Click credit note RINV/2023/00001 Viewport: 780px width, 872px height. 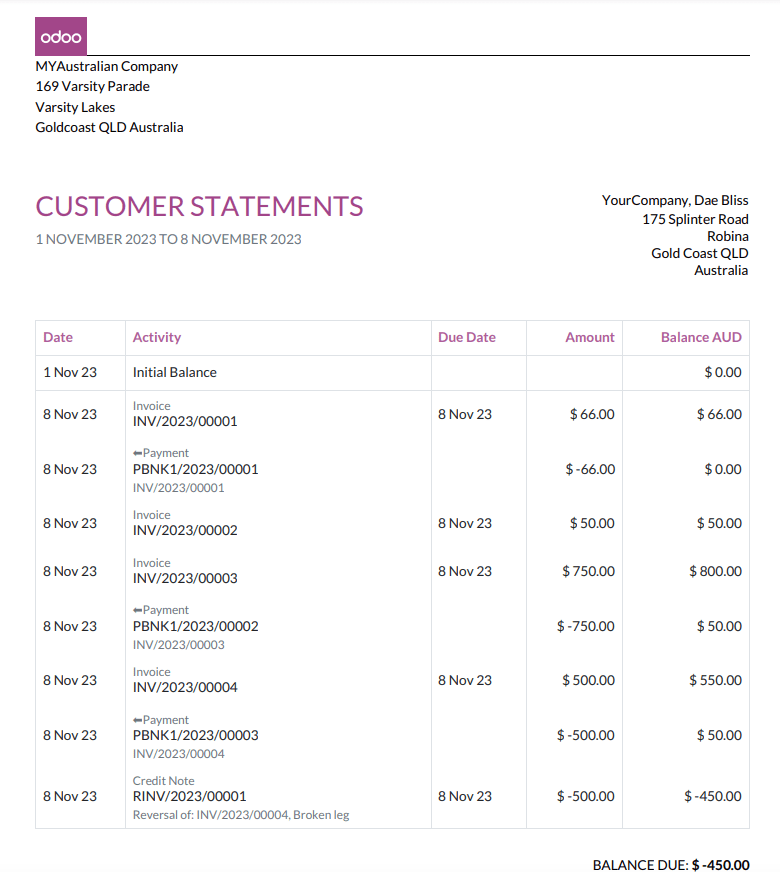pos(189,797)
